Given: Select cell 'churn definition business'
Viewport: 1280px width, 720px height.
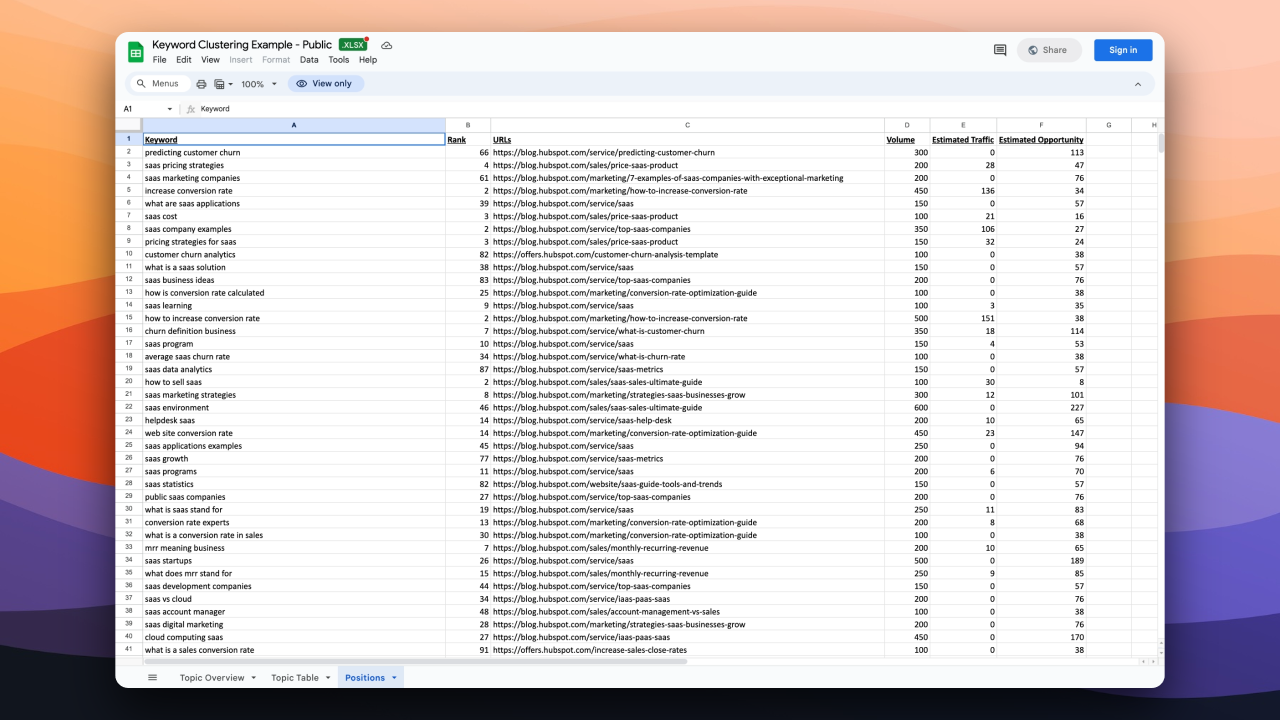Looking at the screenshot, I should [294, 331].
